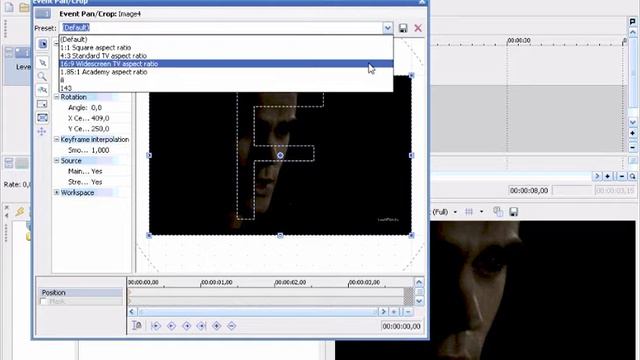Save the current Pan/Crop preset
Image resolution: width=640 pixels, height=360 pixels.
[x=403, y=28]
